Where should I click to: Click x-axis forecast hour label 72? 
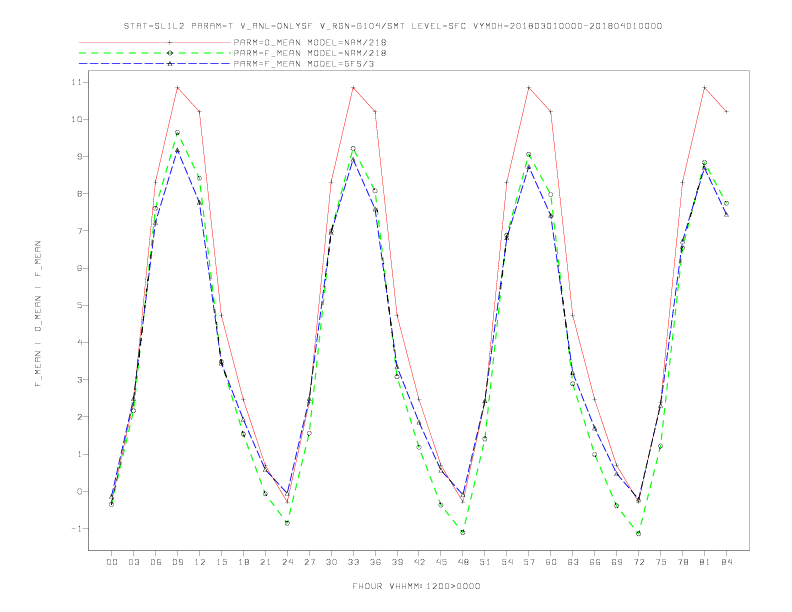pyautogui.click(x=638, y=562)
